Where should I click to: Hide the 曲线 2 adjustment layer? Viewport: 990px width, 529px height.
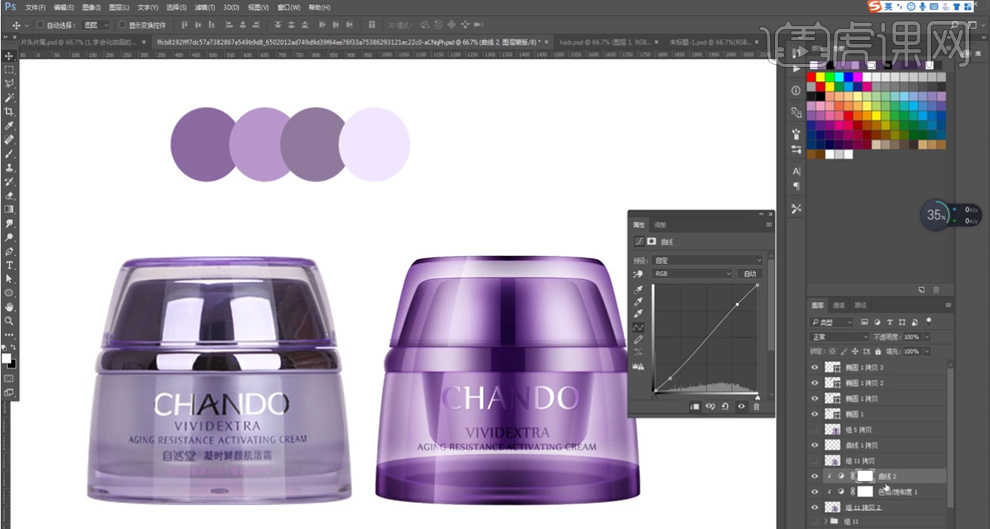click(x=814, y=476)
